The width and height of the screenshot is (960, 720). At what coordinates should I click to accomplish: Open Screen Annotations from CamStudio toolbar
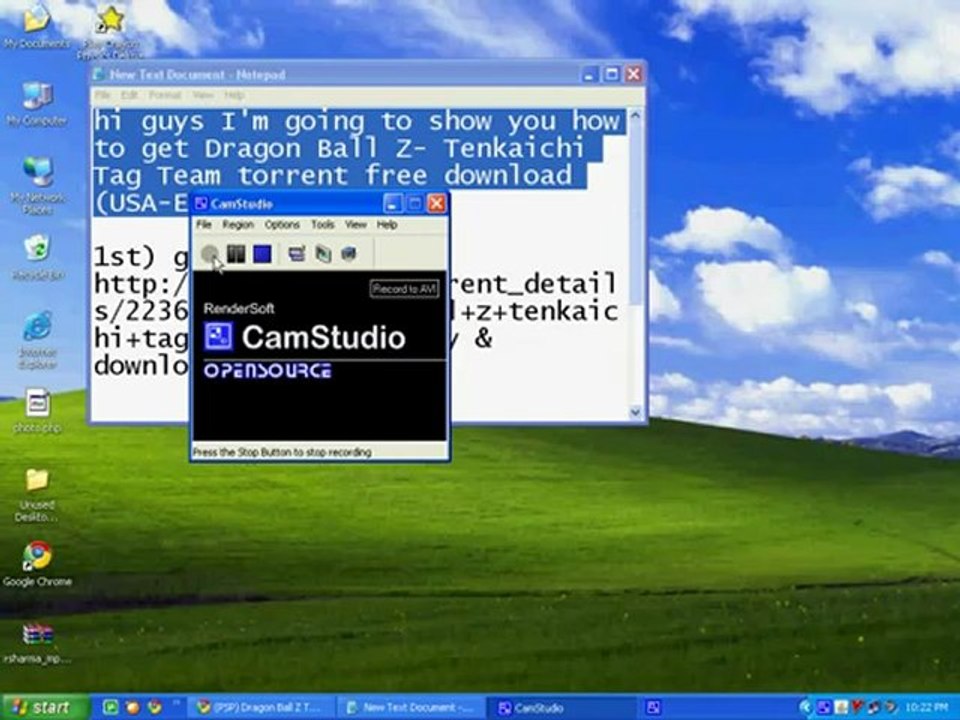click(323, 254)
